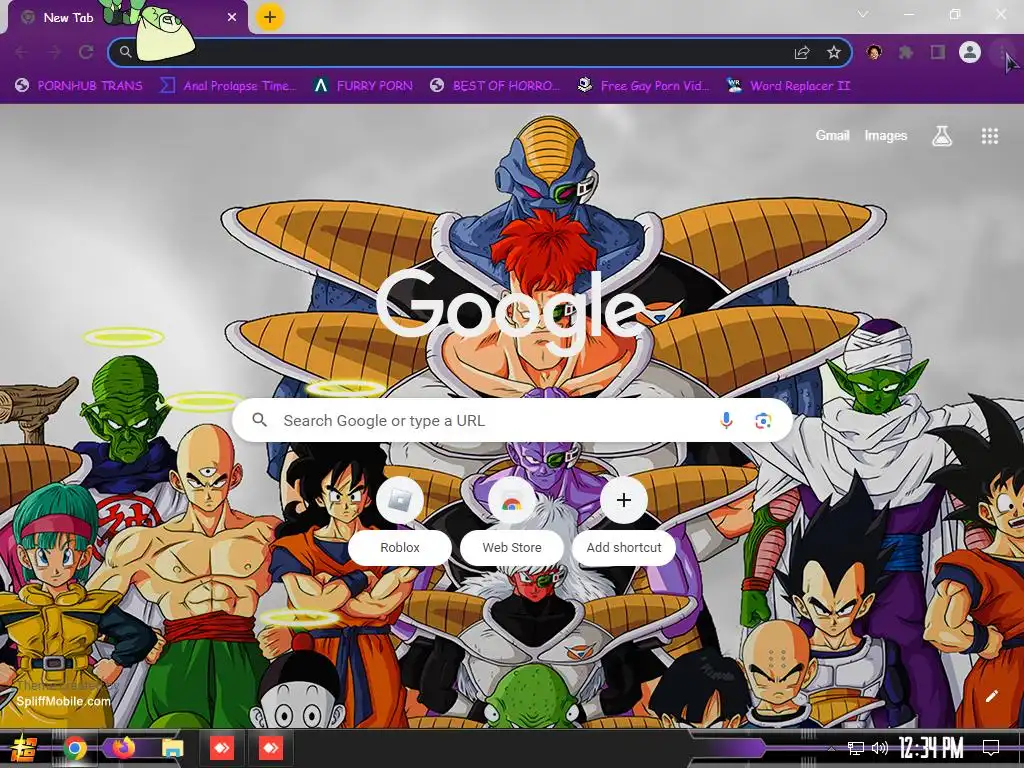Customize this page with pencil icon
Screen dimensions: 1024x768
pos(991,696)
